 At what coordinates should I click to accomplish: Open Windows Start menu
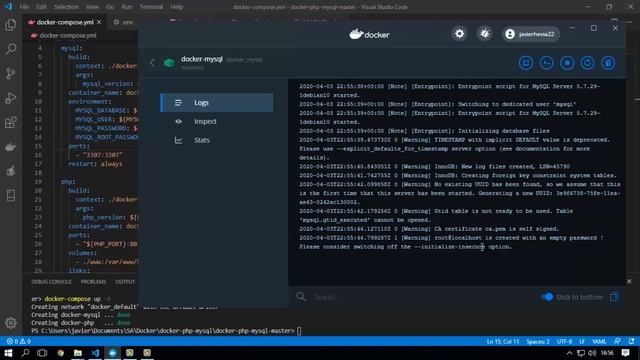coord(8,353)
